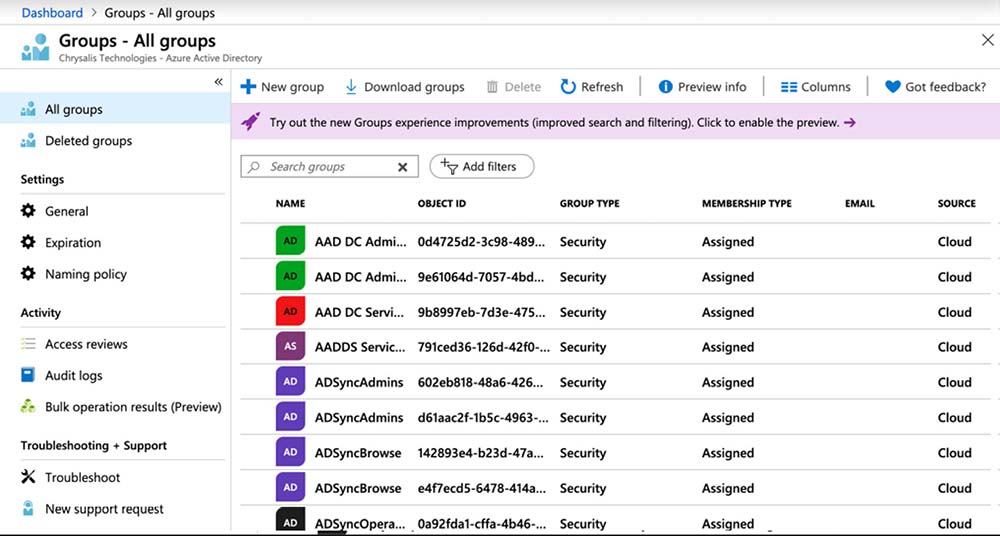Clear the Search groups field with X
1000x536 pixels.
click(x=402, y=167)
